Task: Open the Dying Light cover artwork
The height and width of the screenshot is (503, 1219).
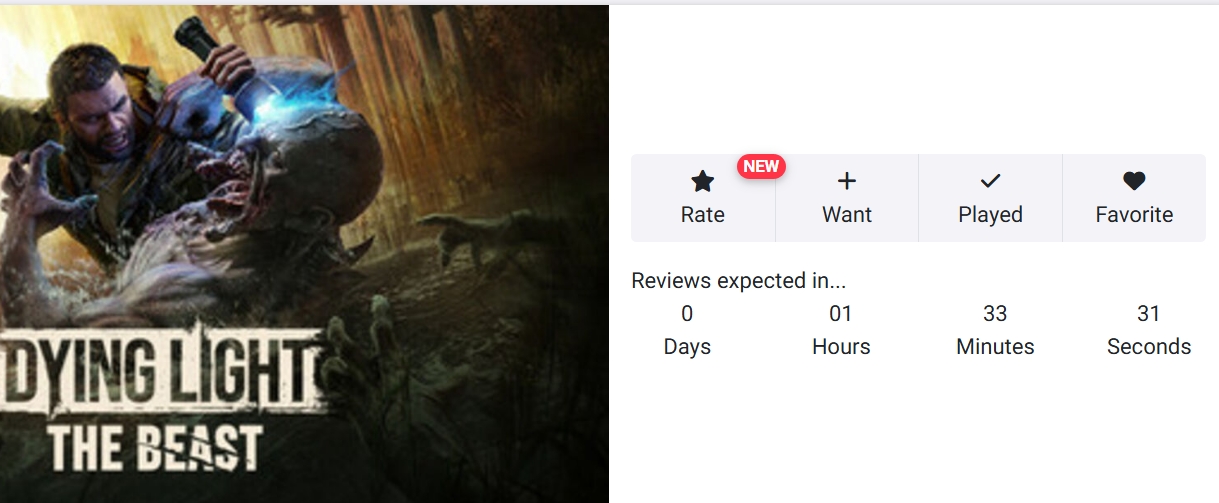Action: 304,254
